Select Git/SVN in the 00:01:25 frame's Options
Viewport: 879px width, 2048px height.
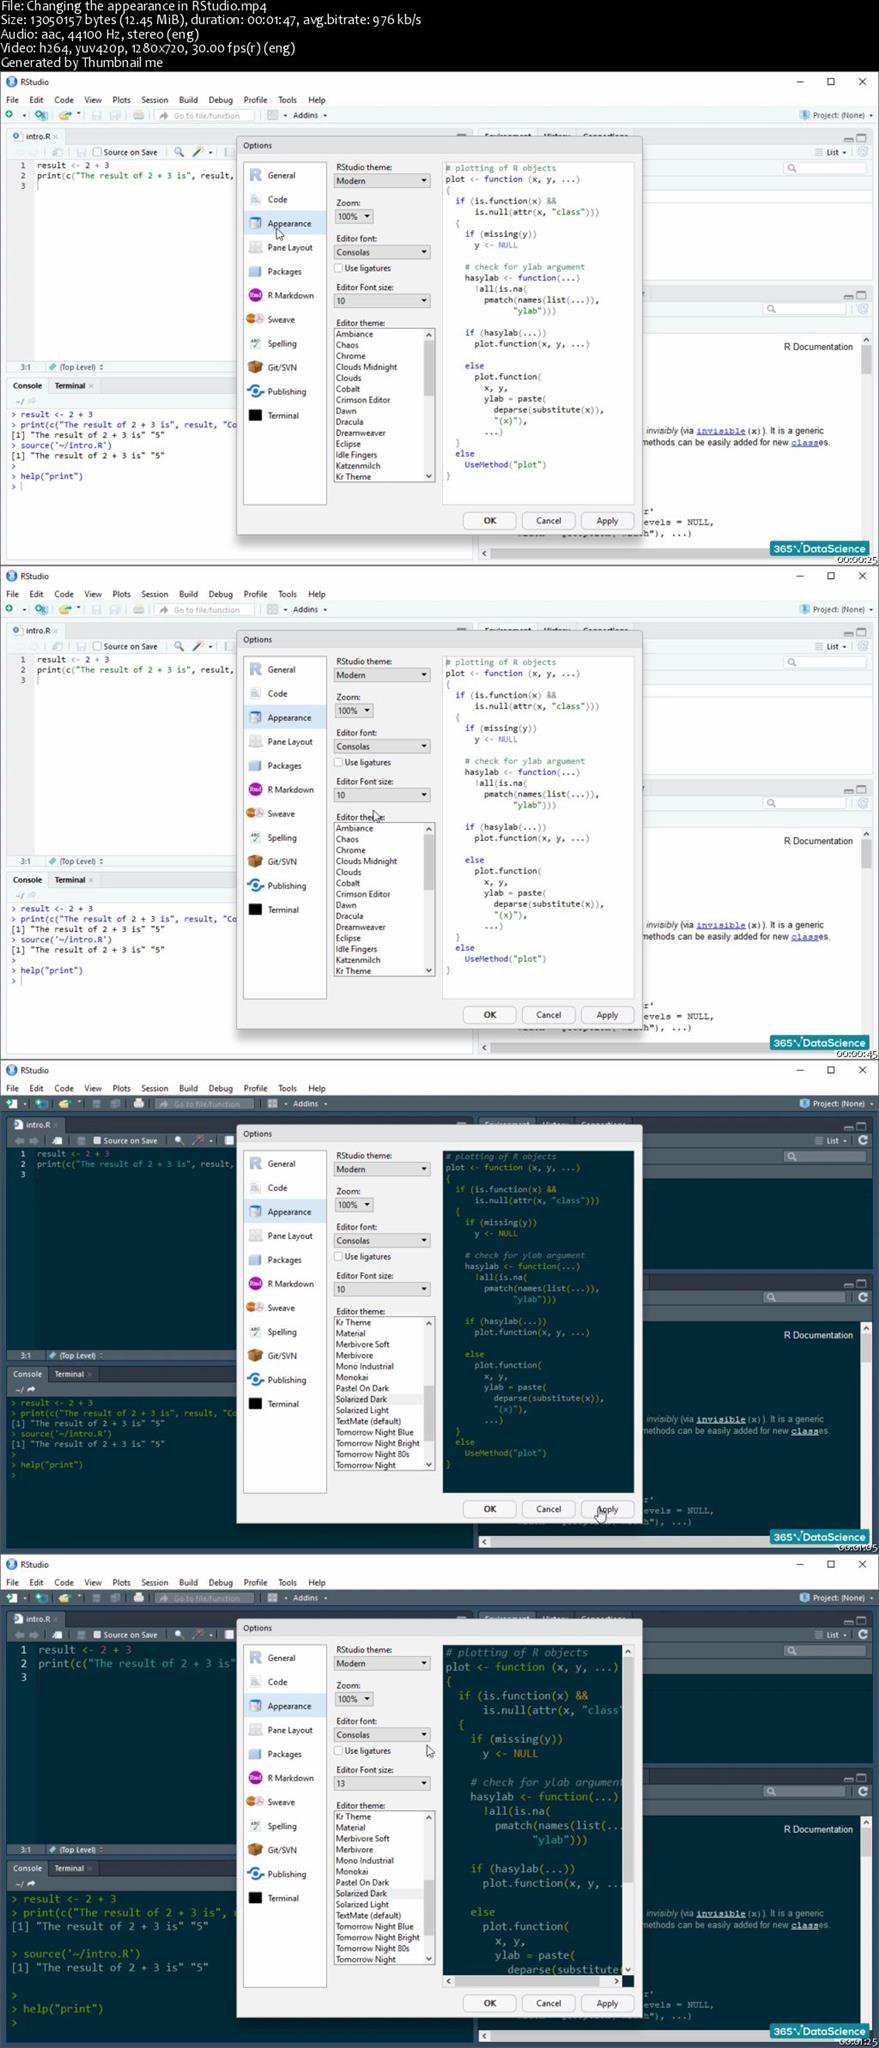[284, 1849]
